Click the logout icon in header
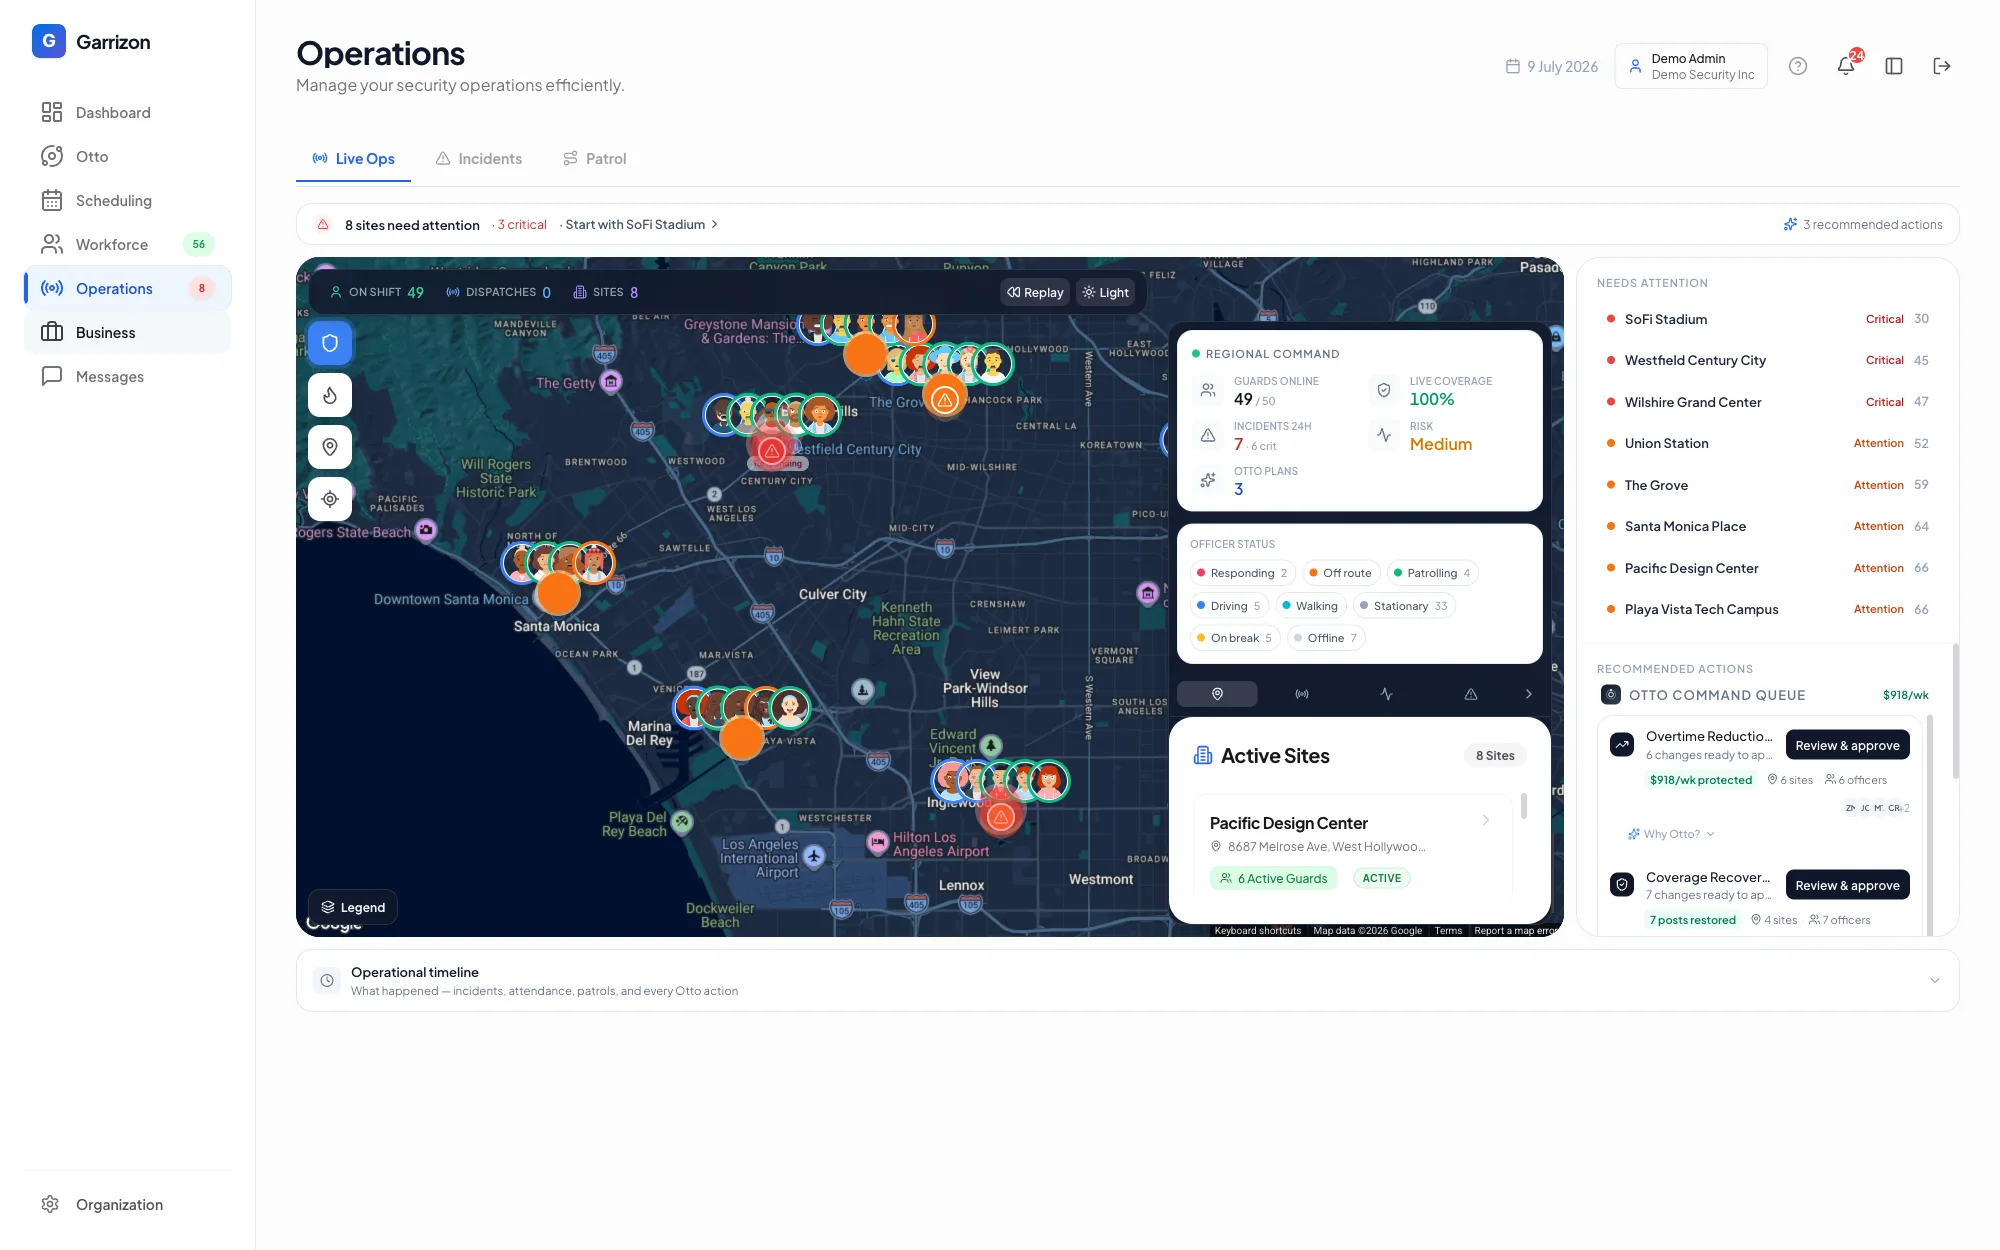 [1942, 66]
